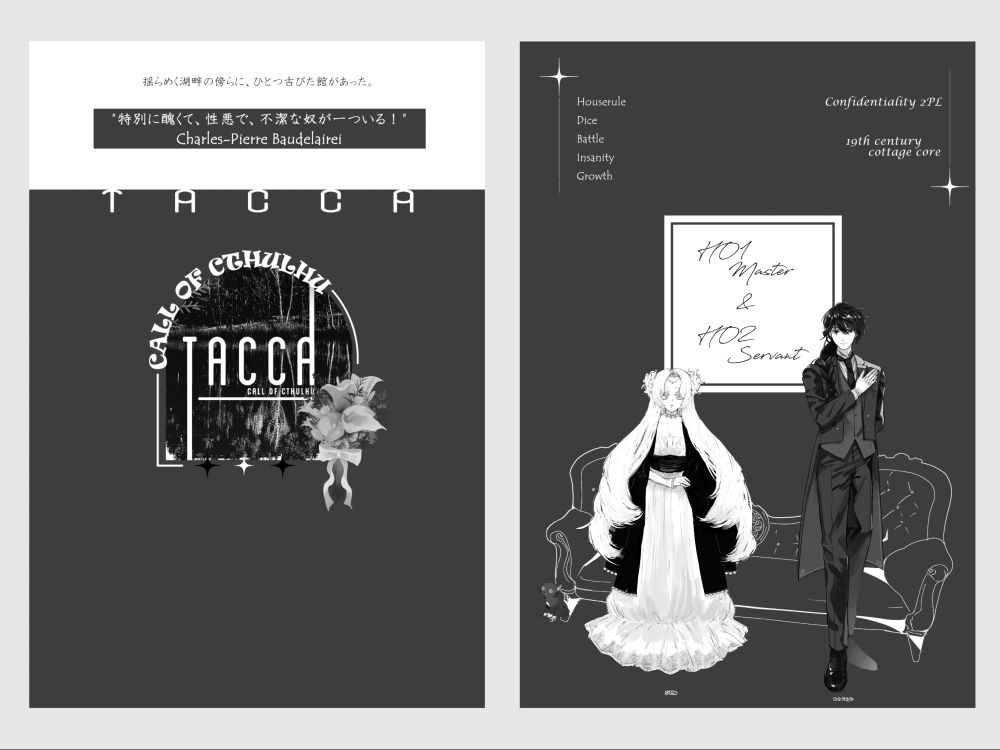
Task: Click the sparkle star above the contents list
Action: click(x=559, y=77)
